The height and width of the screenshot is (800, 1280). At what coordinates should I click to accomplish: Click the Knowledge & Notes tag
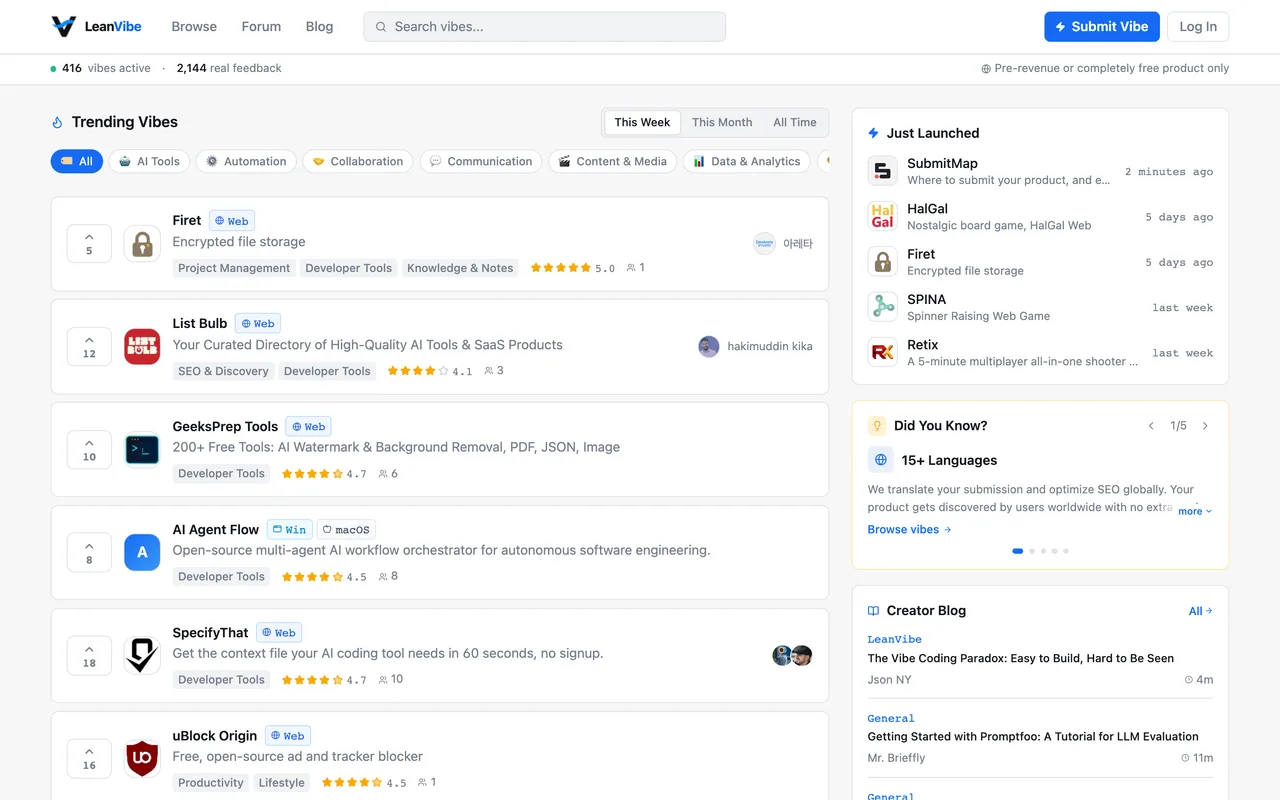tap(460, 268)
